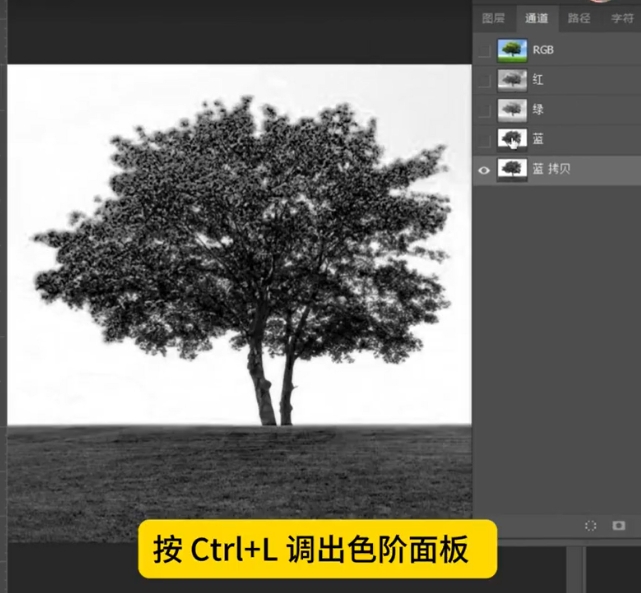Viewport: 641px width, 593px height.
Task: Select the 蓝 channel label
Action: click(x=538, y=139)
